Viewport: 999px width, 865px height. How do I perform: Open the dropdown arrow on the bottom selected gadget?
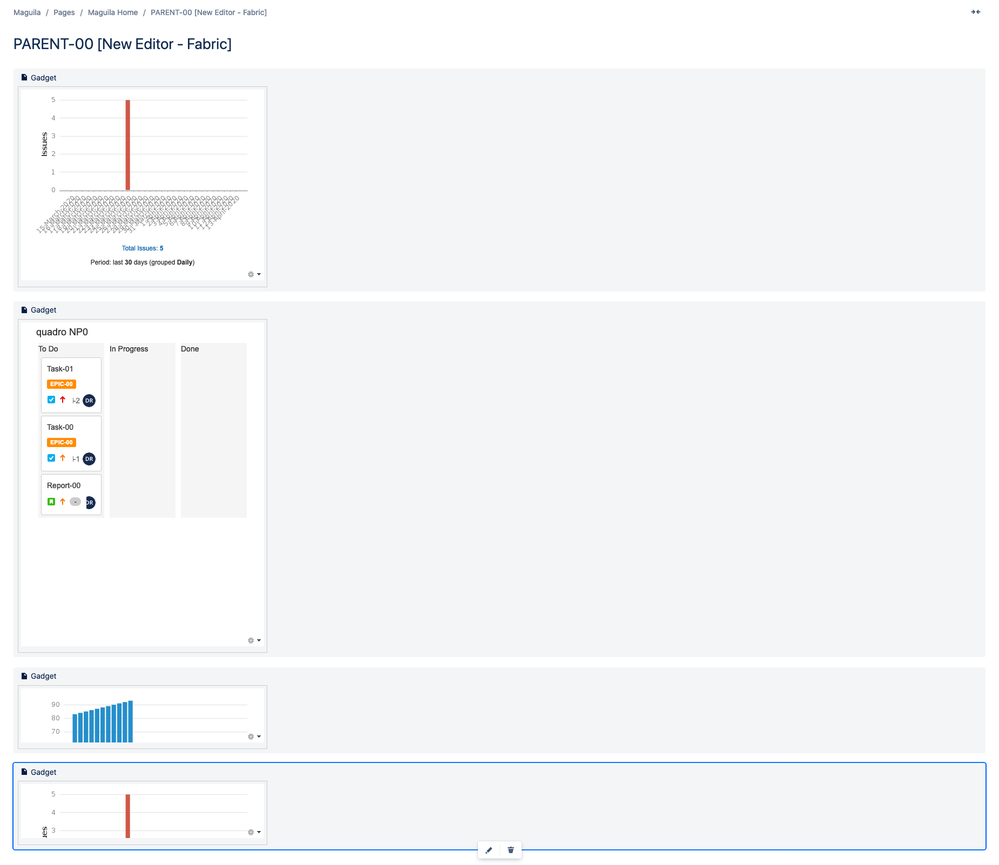point(258,831)
